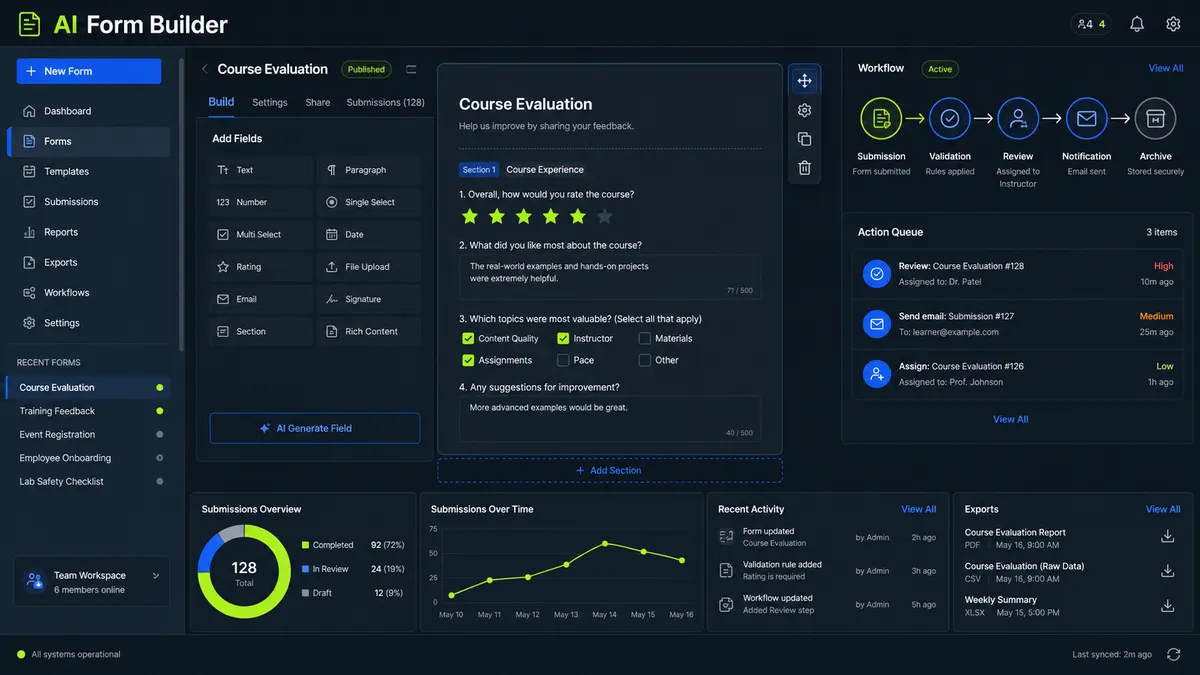Create a New Form
This screenshot has height=675, width=1200.
point(88,71)
